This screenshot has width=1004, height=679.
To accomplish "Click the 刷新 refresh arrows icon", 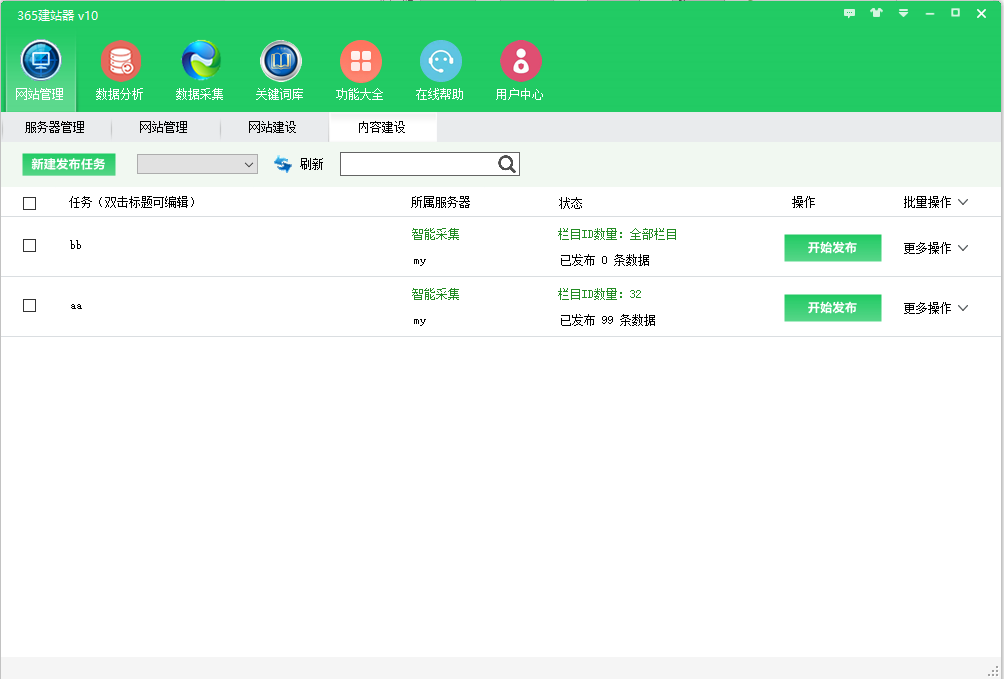I will [282, 165].
